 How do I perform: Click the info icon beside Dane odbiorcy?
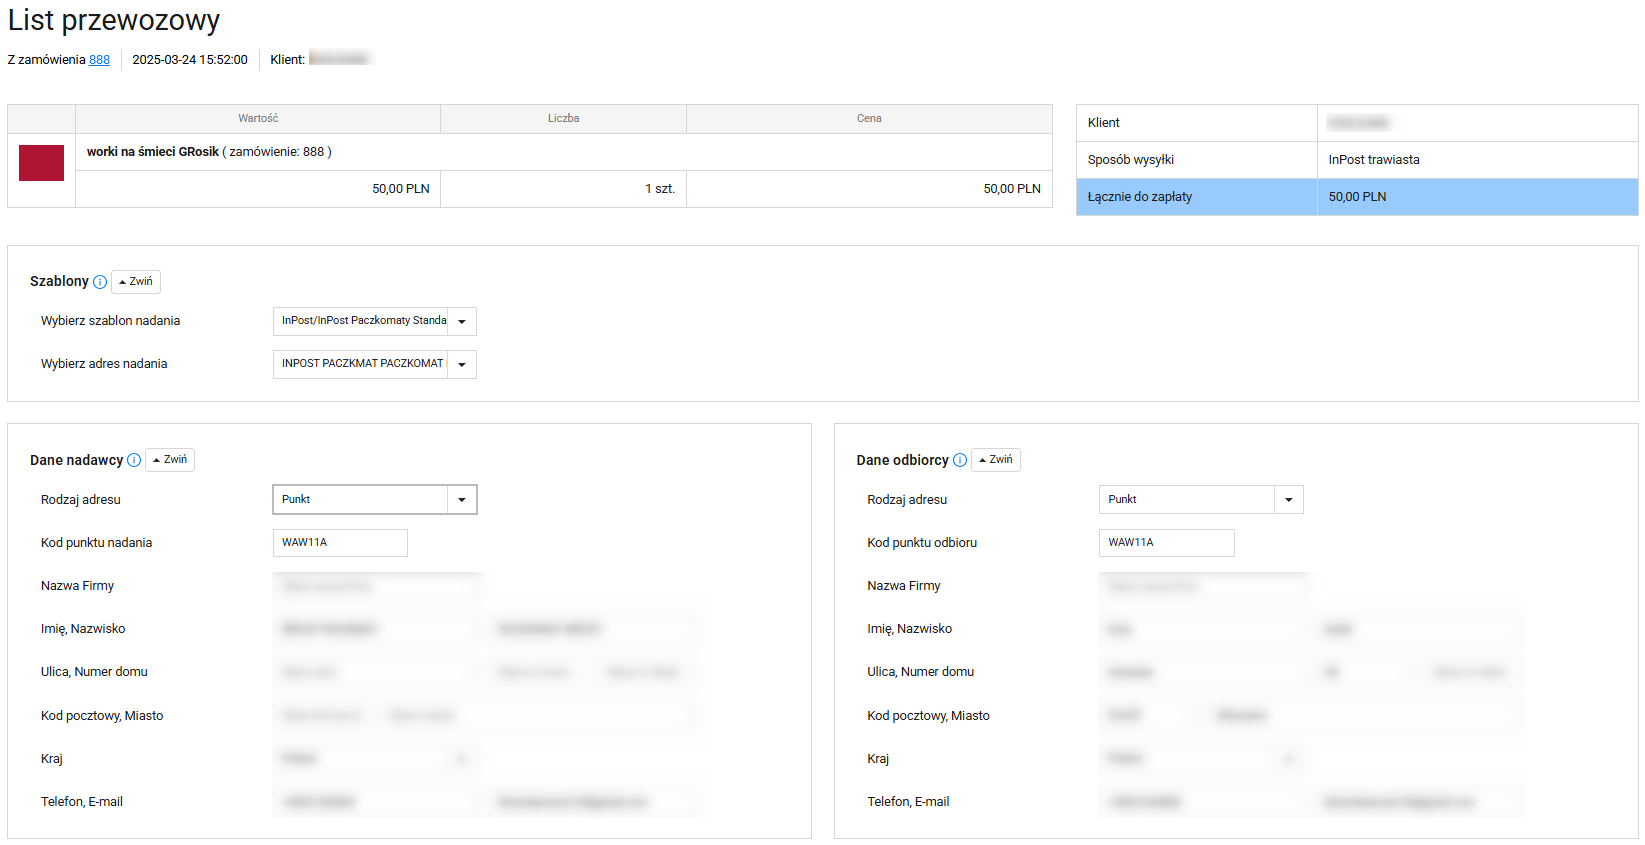960,460
